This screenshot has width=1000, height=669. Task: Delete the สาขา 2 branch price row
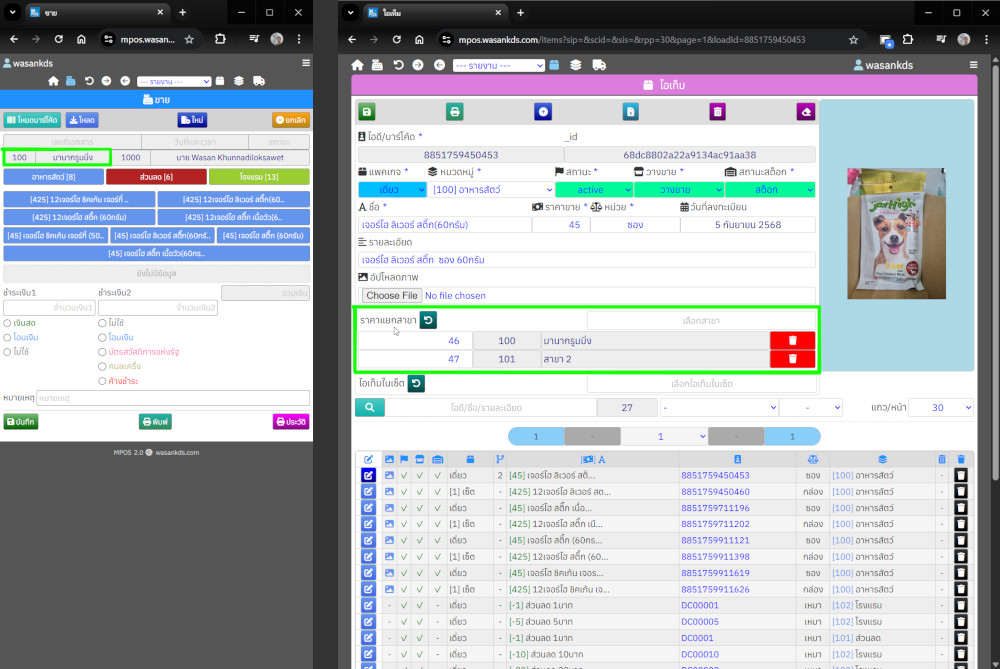tap(792, 359)
